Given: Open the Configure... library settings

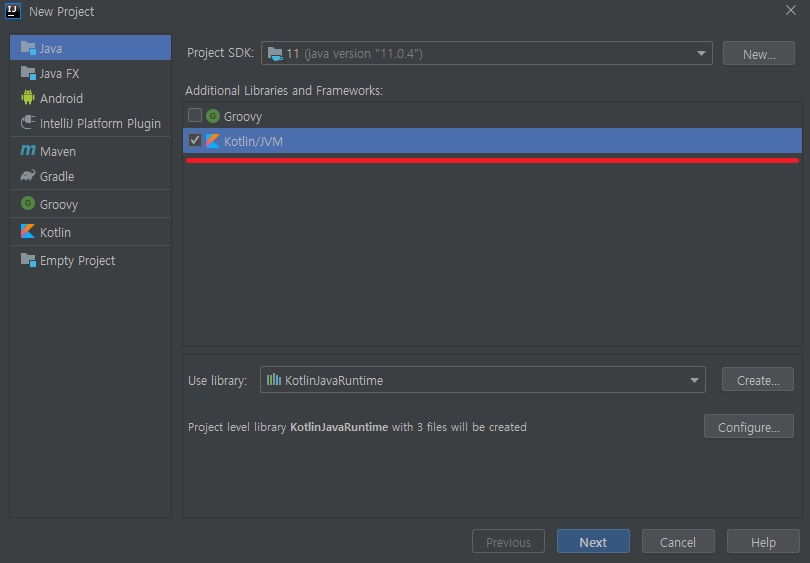Looking at the screenshot, I should point(749,427).
